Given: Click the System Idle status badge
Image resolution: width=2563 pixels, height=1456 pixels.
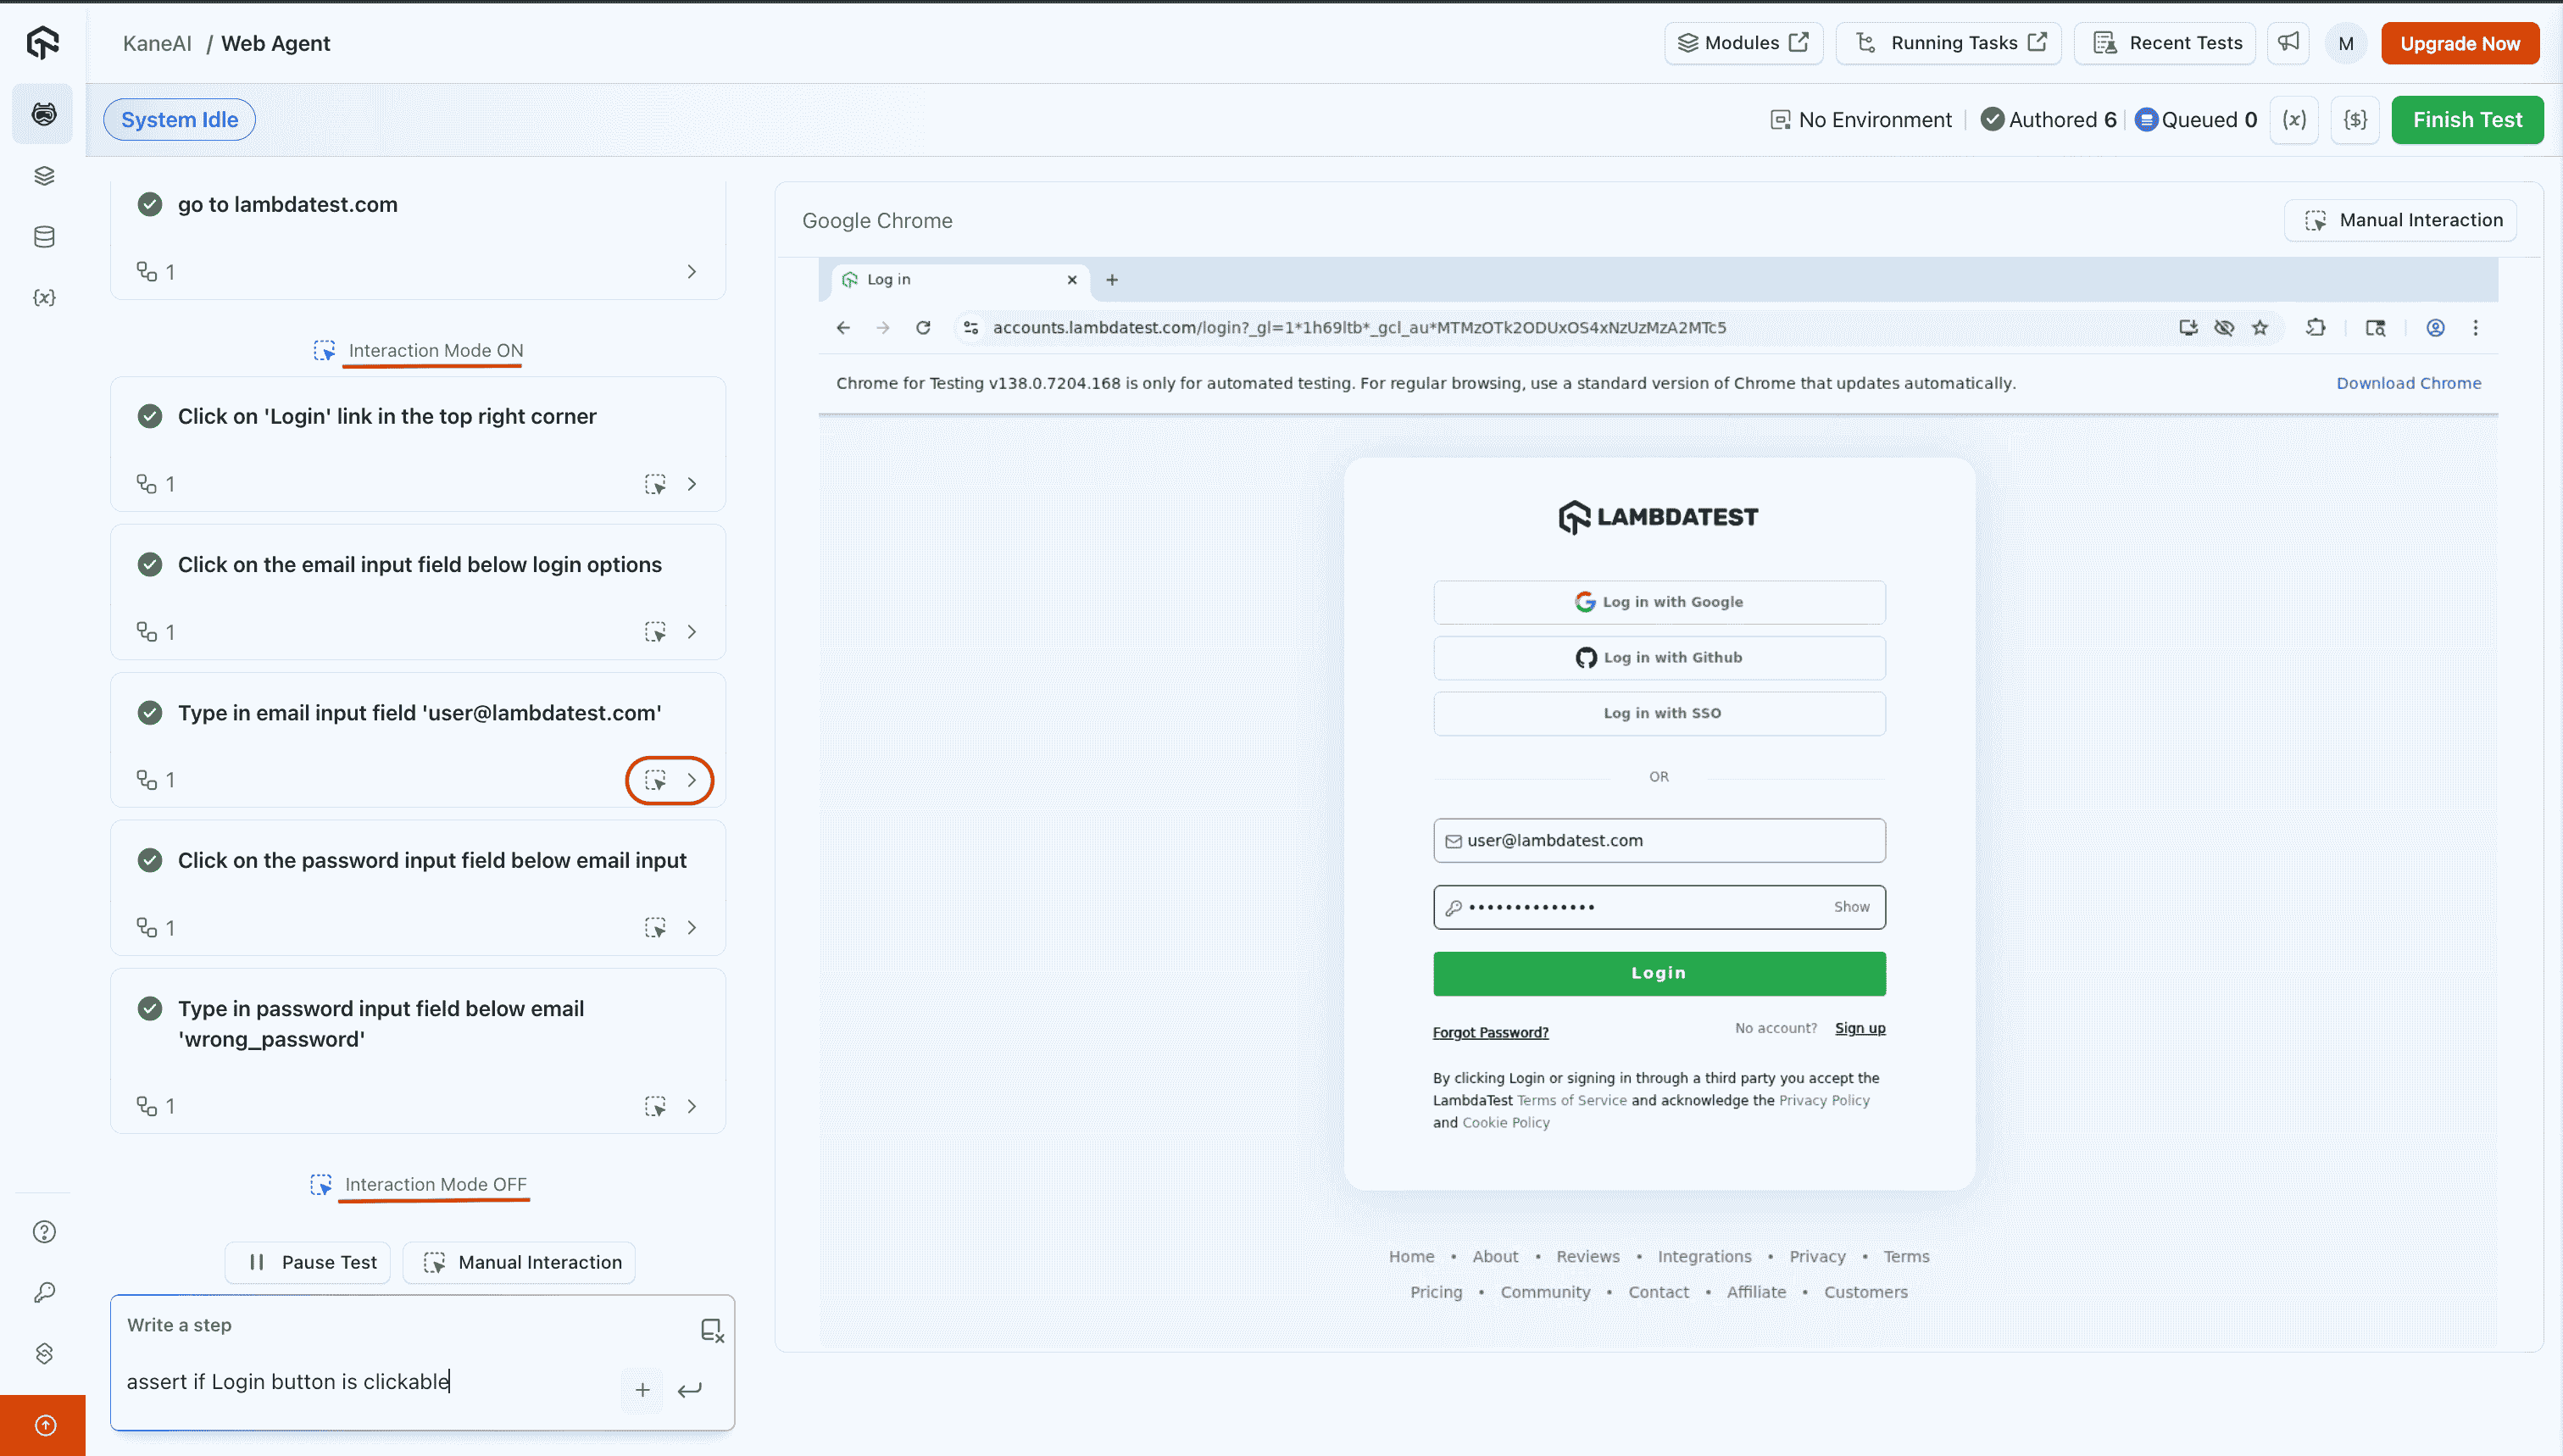Looking at the screenshot, I should click(179, 120).
